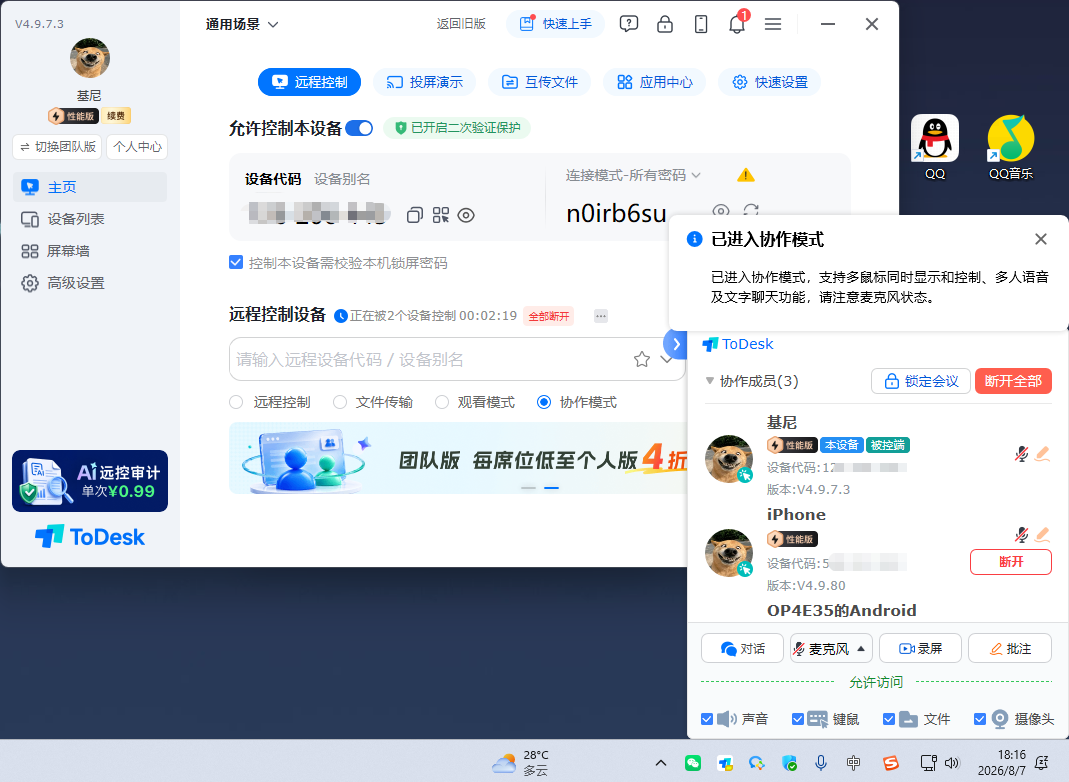Open 连接模式-所有密码 dropdown
The height and width of the screenshot is (782, 1069).
633,176
